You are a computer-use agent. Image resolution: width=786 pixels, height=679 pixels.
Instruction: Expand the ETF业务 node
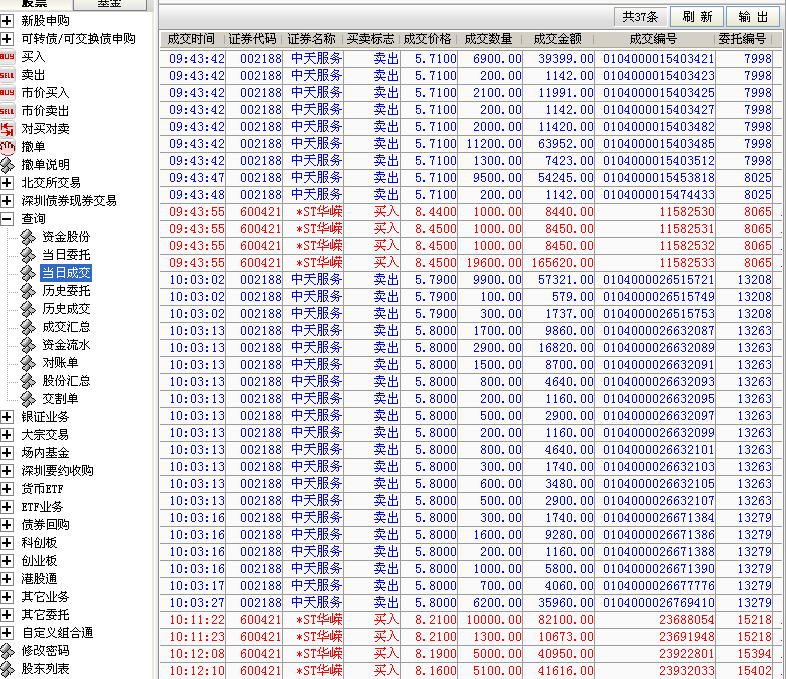point(7,507)
